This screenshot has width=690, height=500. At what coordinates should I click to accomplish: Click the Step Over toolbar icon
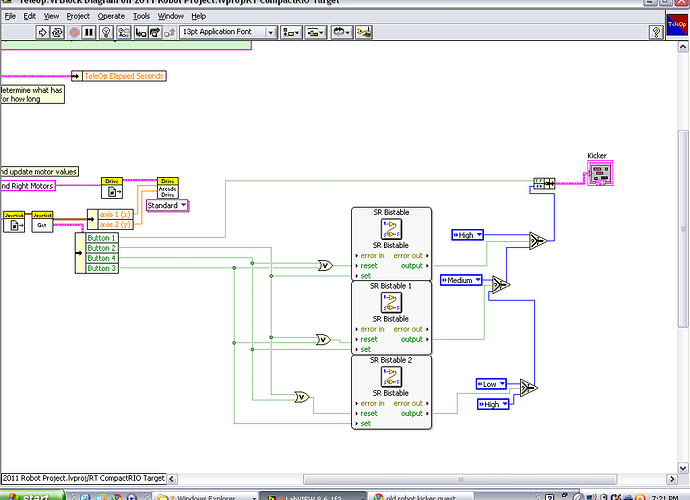point(155,32)
